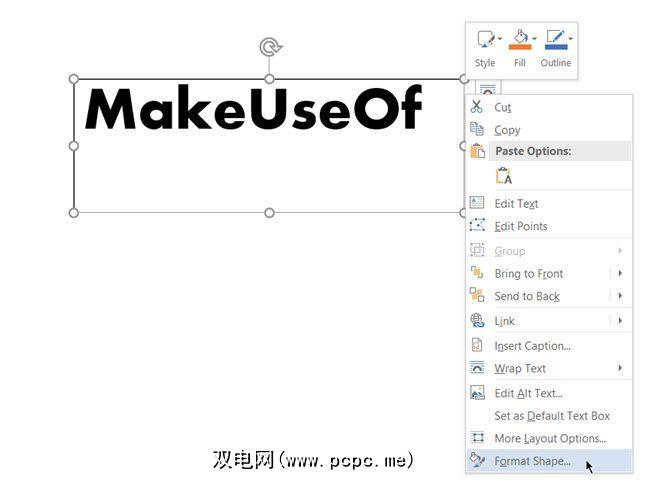The image size is (670, 483).
Task: Open the Outline color dropdown arrow
Action: coord(570,39)
